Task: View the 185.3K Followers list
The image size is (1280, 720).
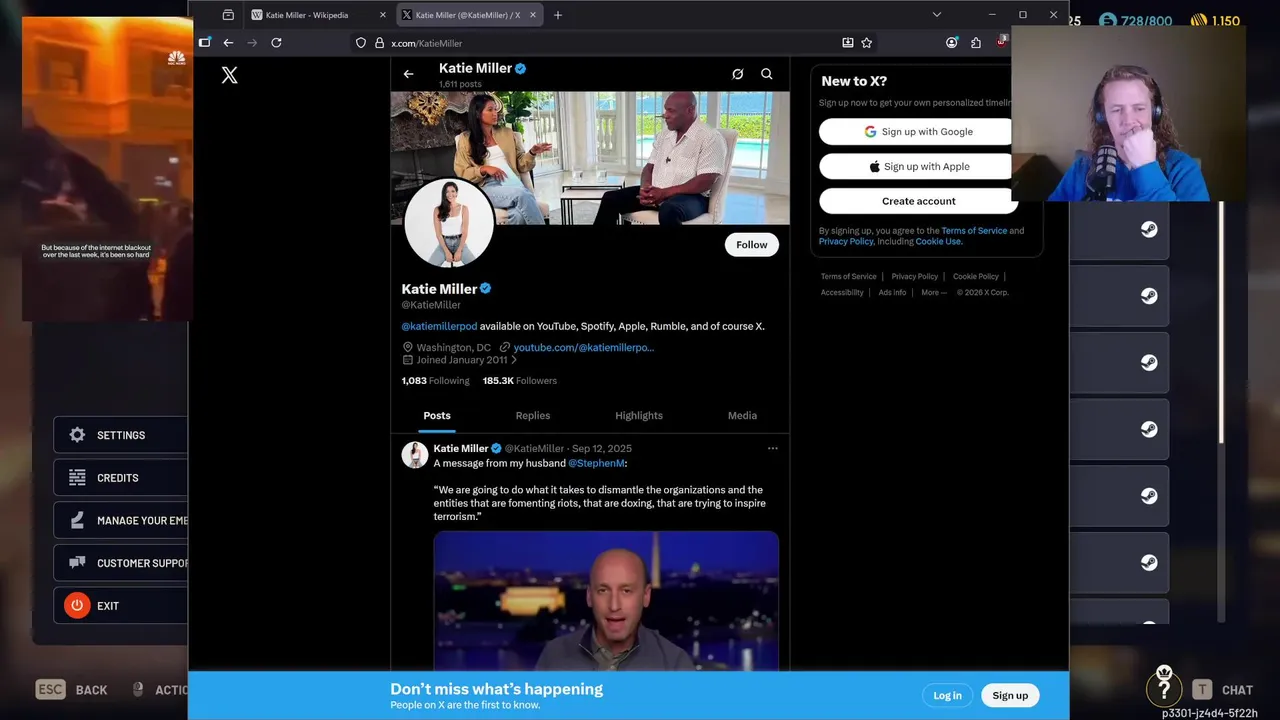Action: [520, 381]
